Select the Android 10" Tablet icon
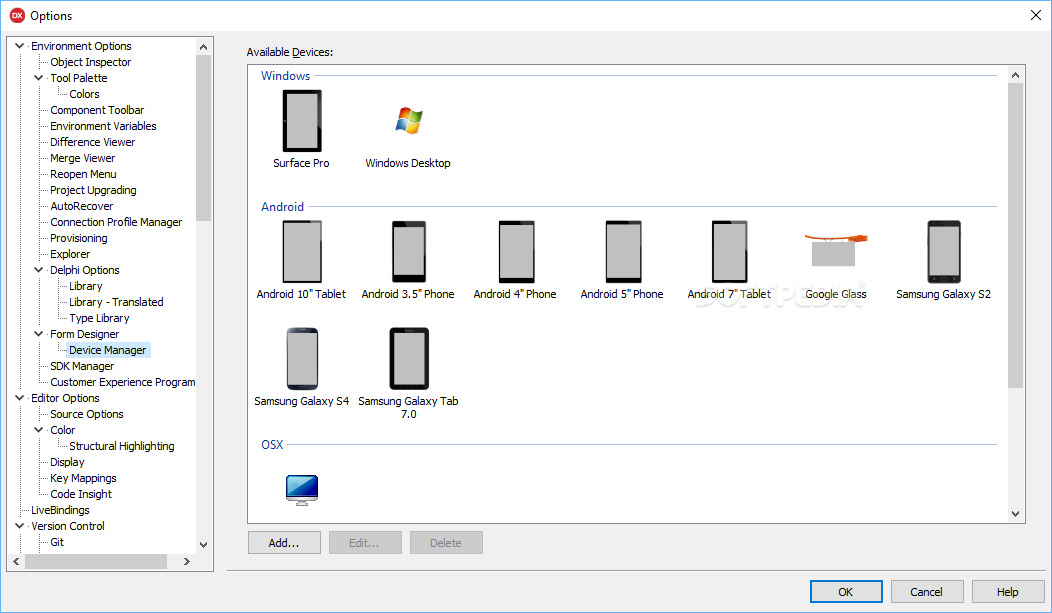Screen dimensions: 1052x613 click(x=302, y=252)
